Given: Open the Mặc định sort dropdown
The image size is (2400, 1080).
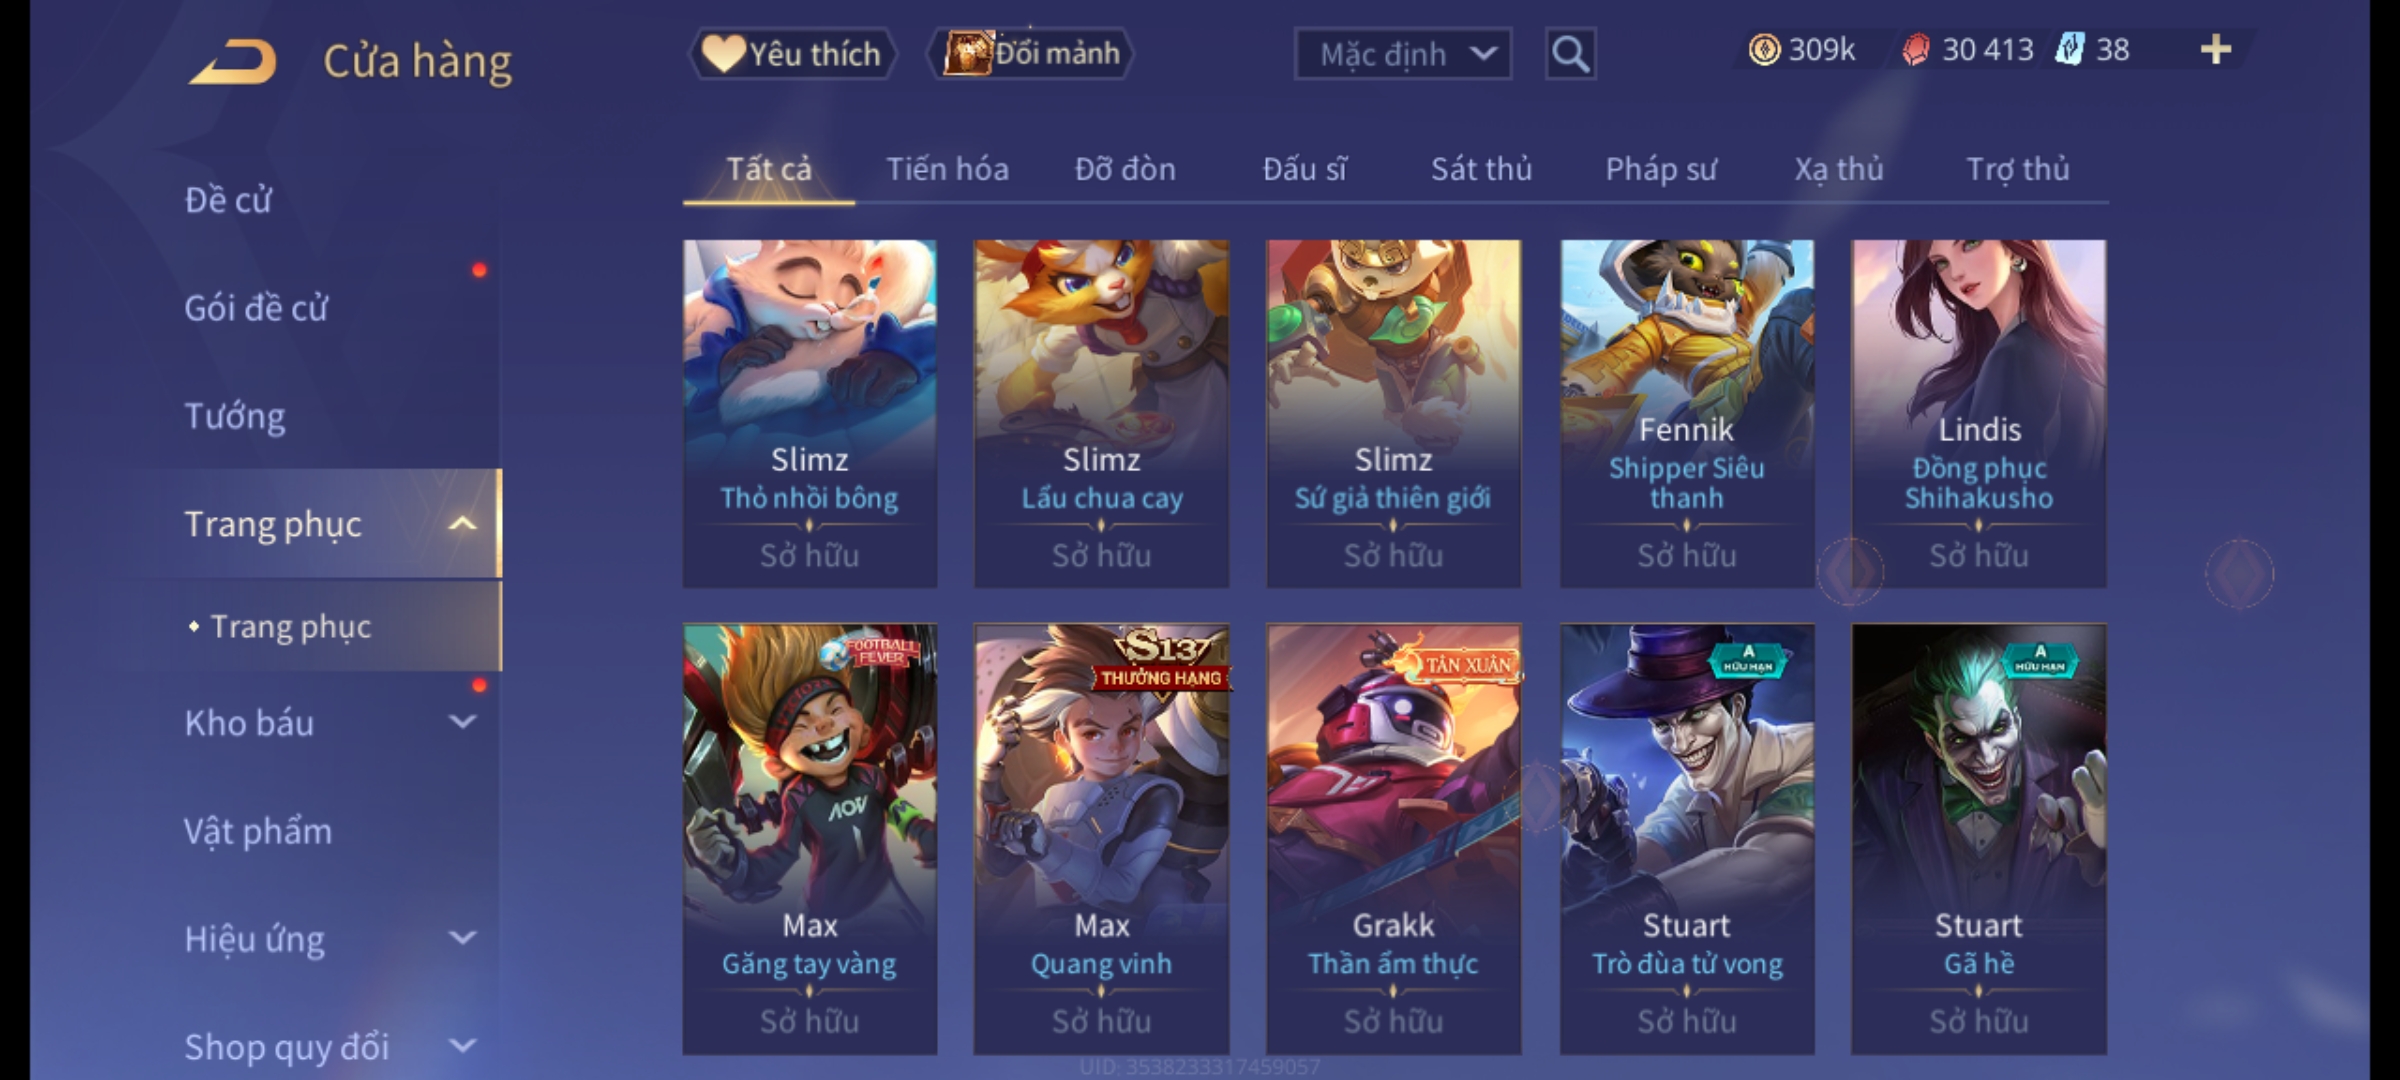Looking at the screenshot, I should click(1402, 54).
